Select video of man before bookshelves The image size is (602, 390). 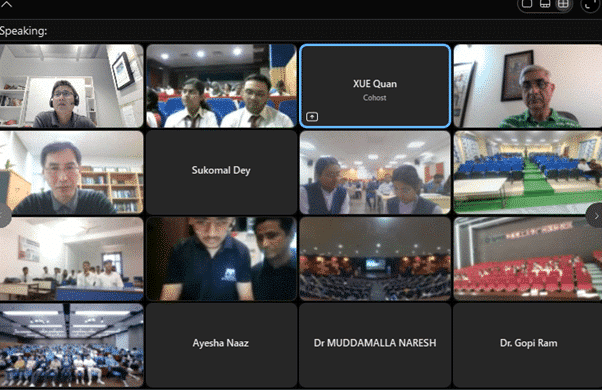[x=71, y=172]
